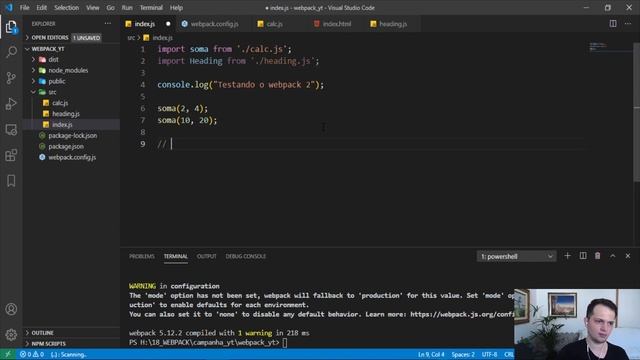Open the Extensions view
This screenshot has height=360, width=640.
coord(11,155)
